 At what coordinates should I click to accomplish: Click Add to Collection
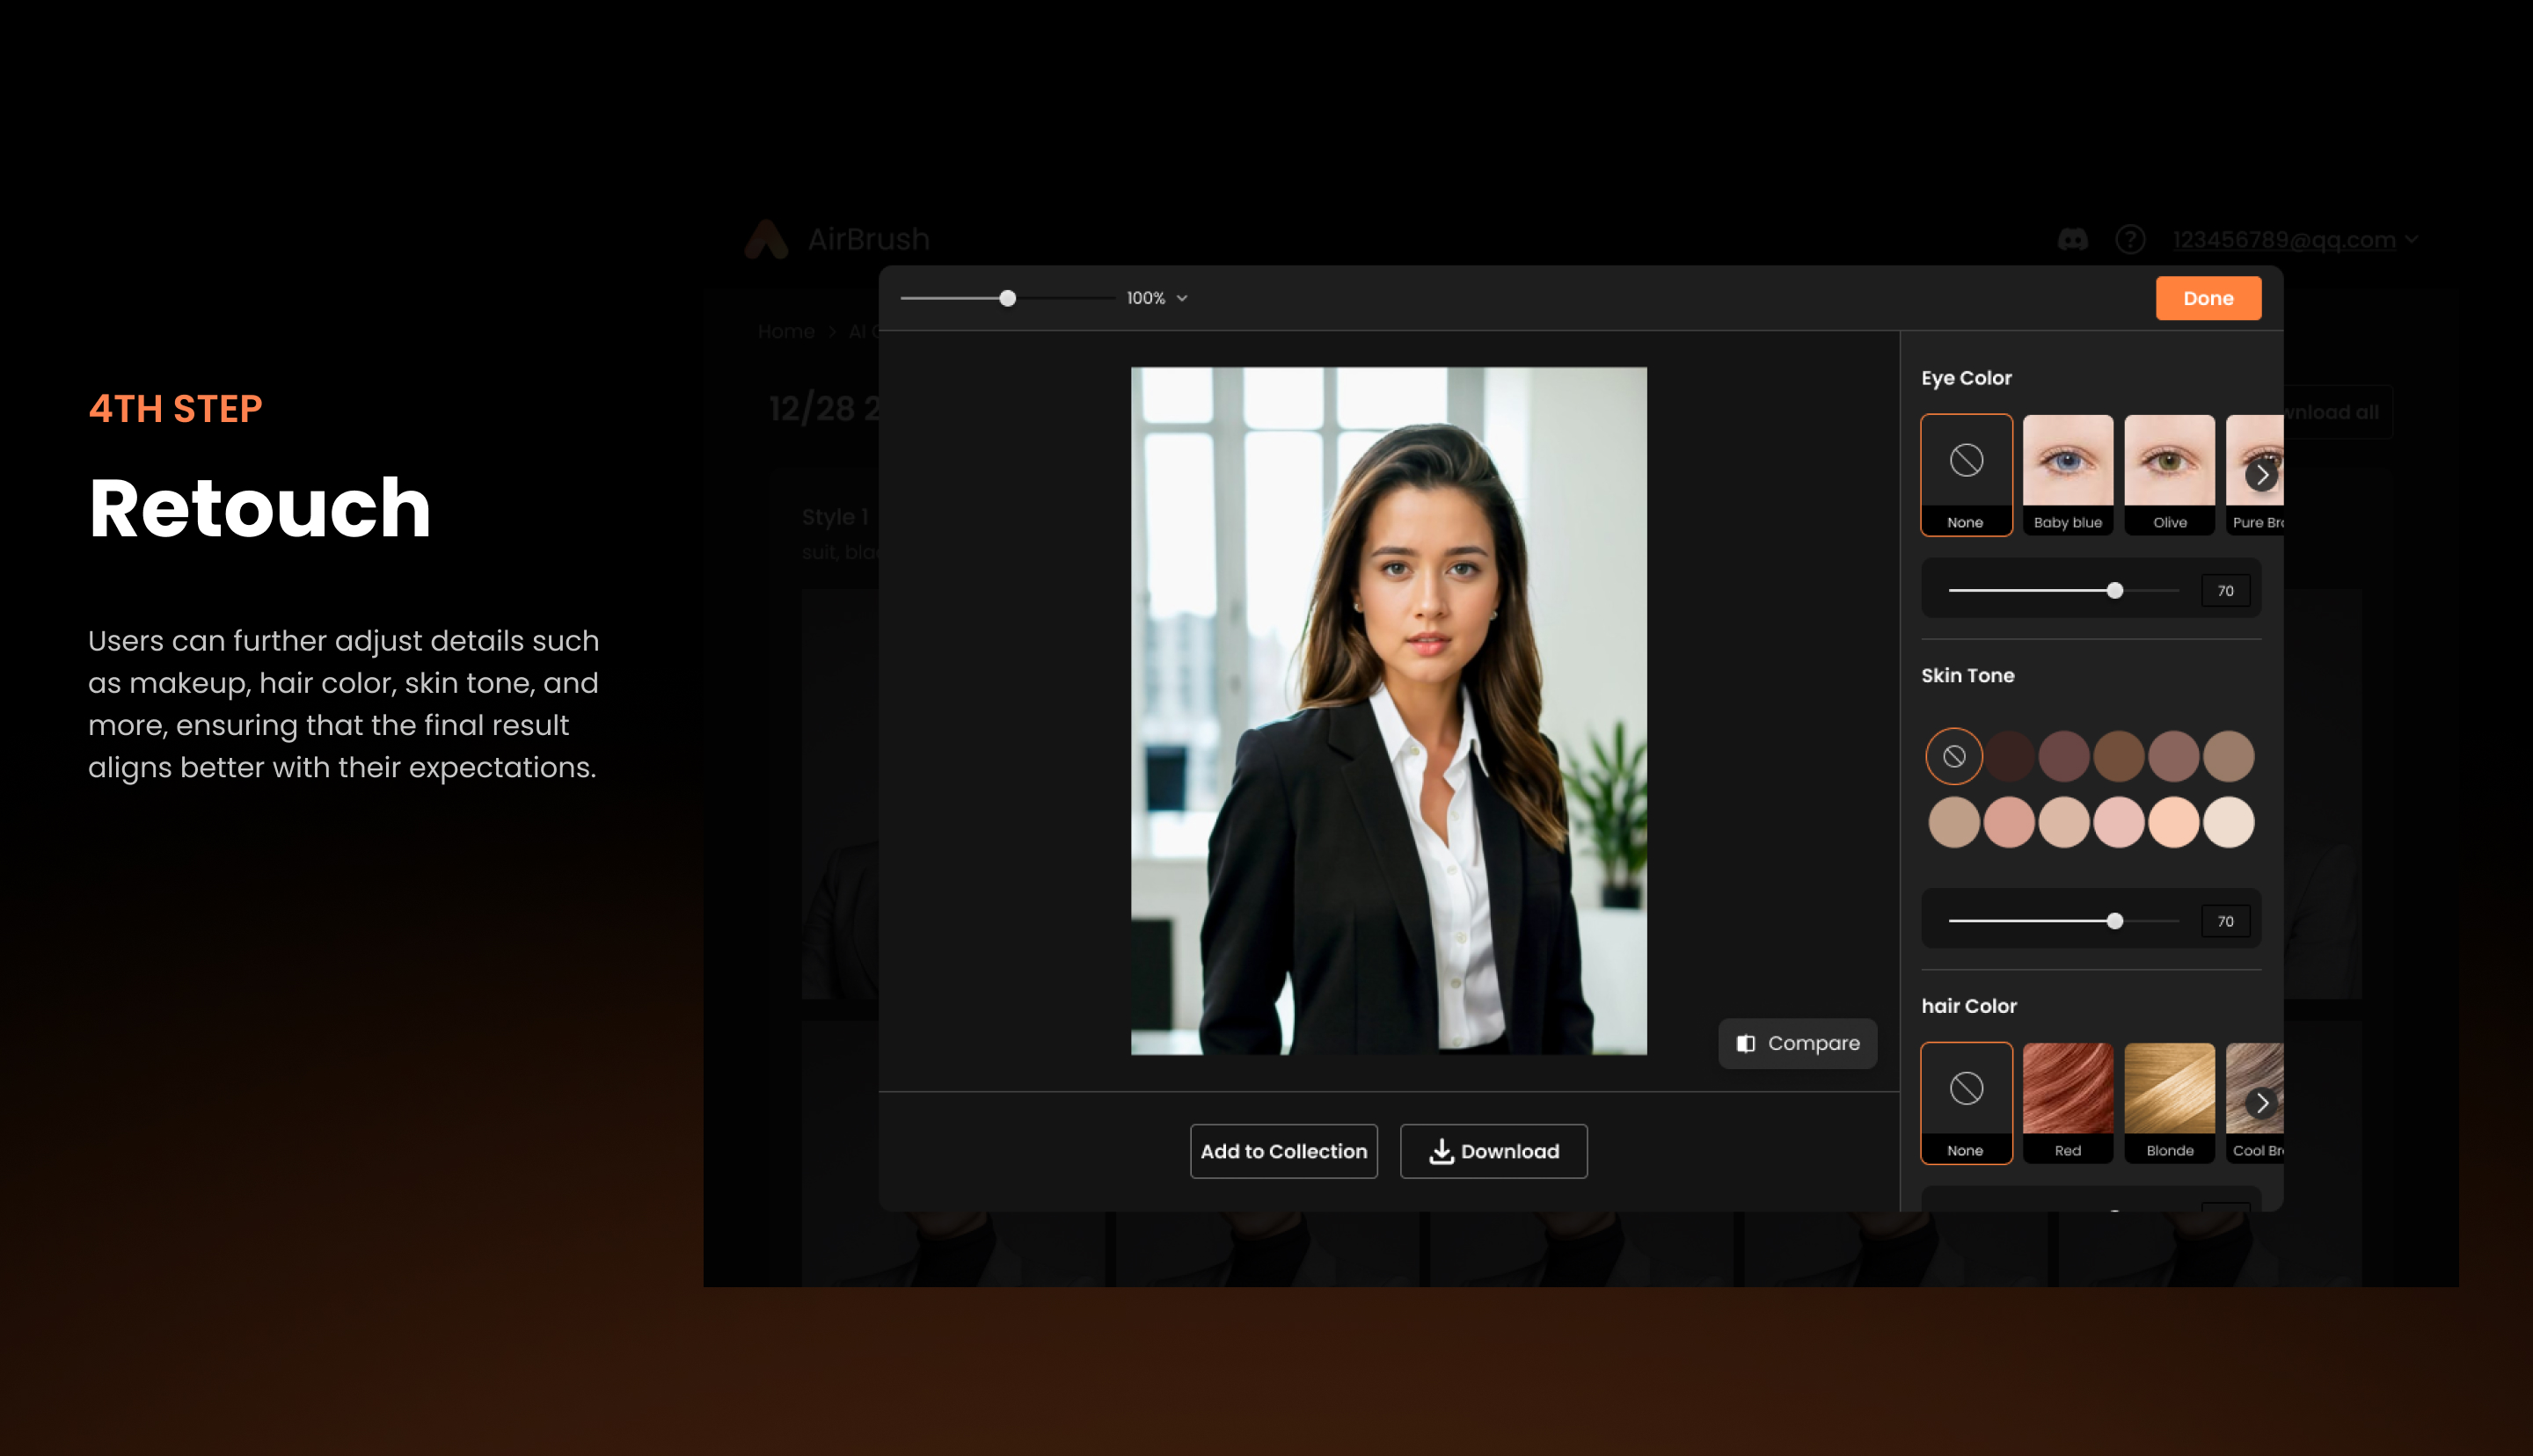point(1283,1151)
